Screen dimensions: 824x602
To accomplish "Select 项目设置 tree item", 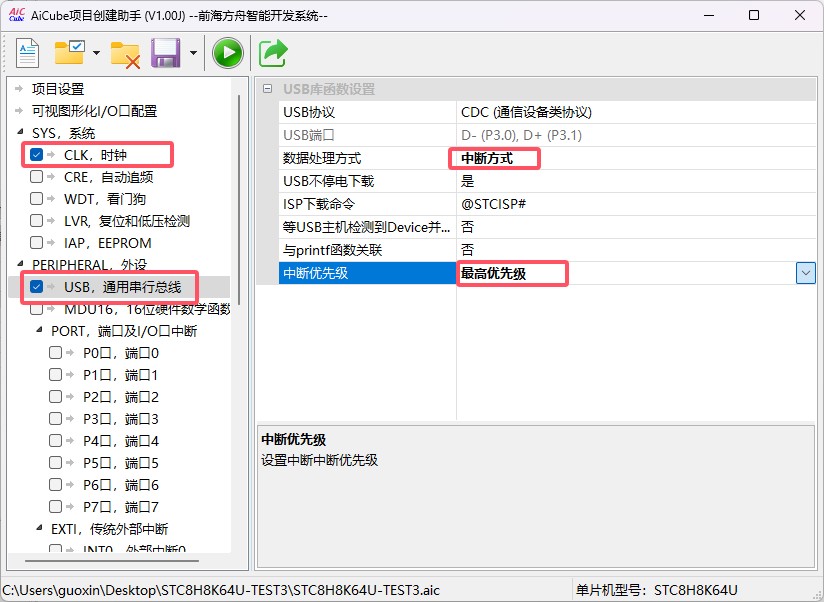I will pyautogui.click(x=58, y=89).
